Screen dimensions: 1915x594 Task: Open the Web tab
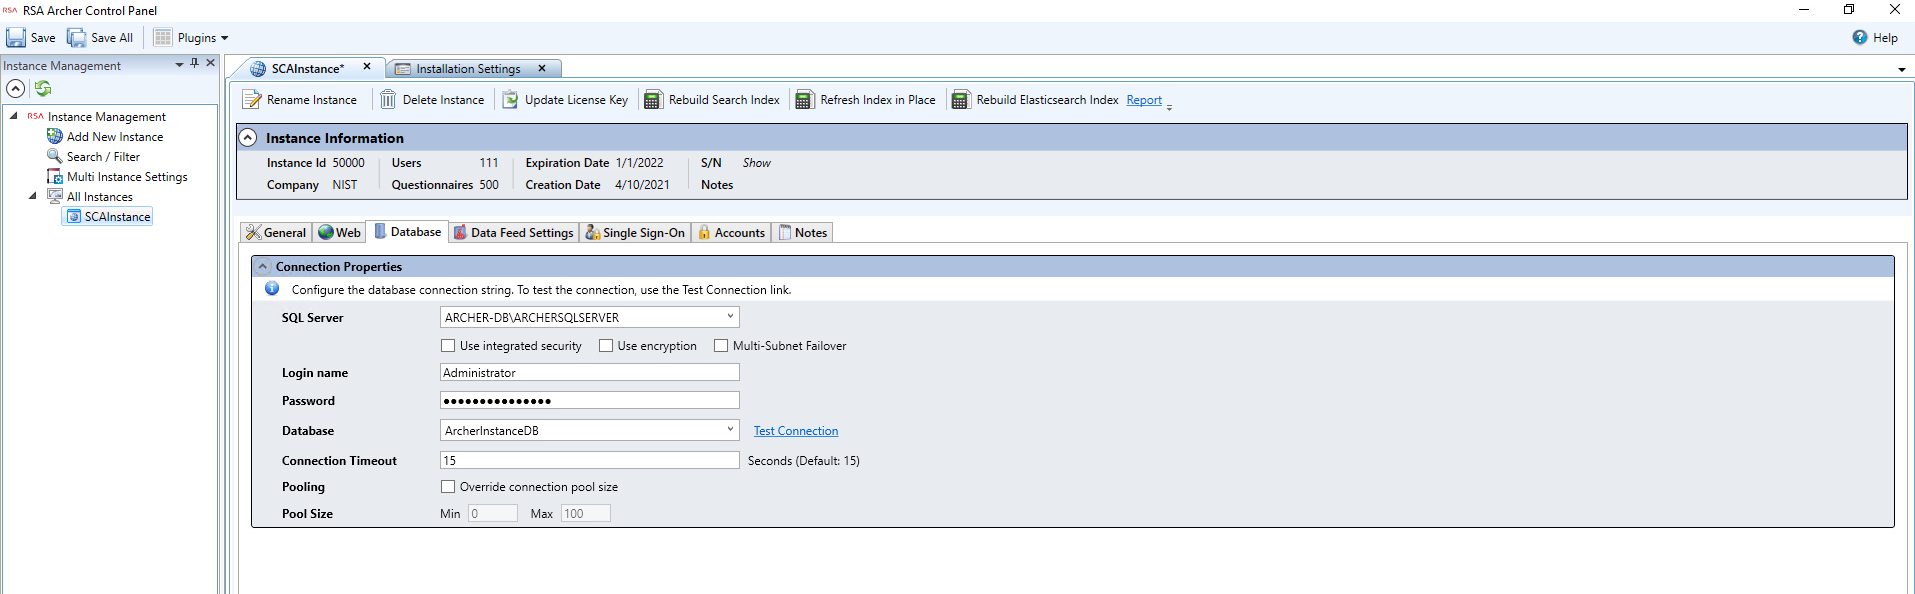[339, 233]
